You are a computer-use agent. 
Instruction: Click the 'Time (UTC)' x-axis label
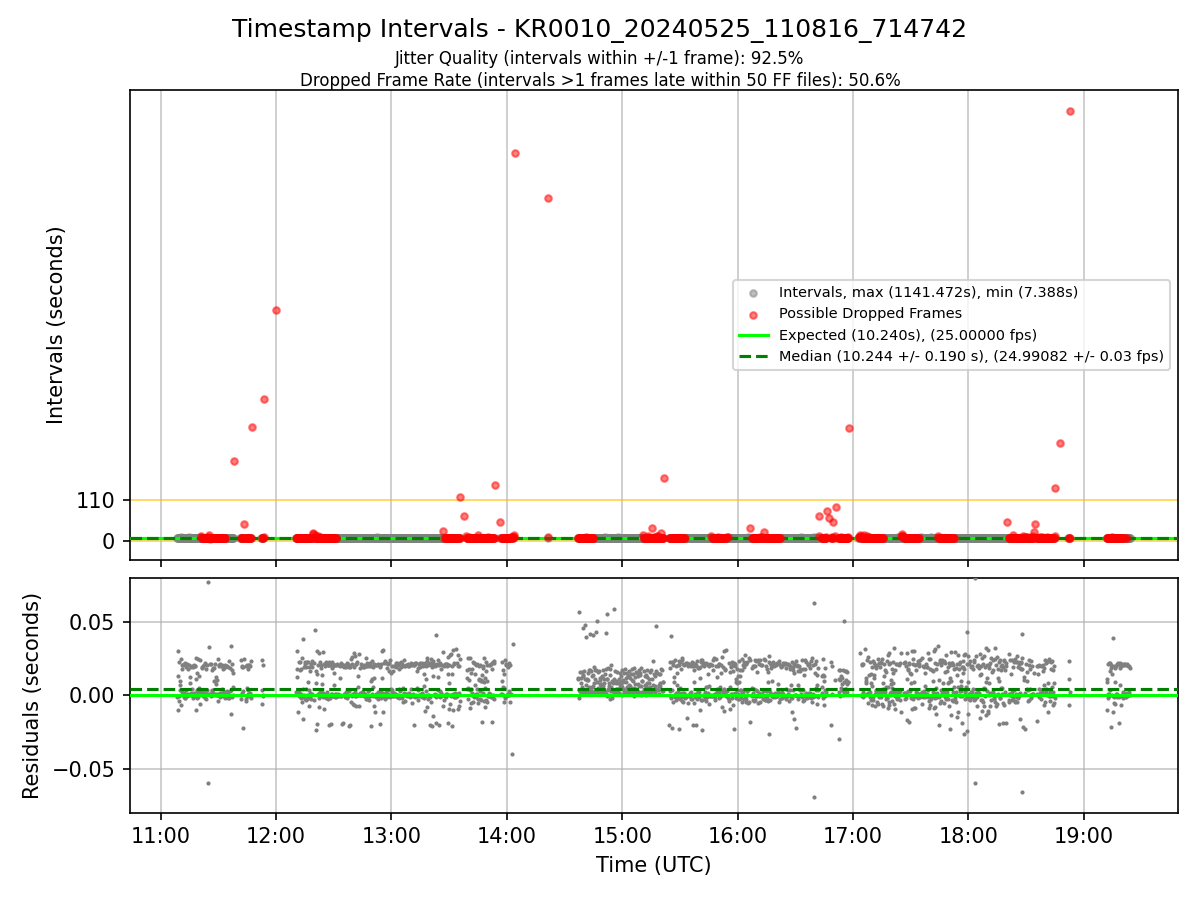coord(653,865)
